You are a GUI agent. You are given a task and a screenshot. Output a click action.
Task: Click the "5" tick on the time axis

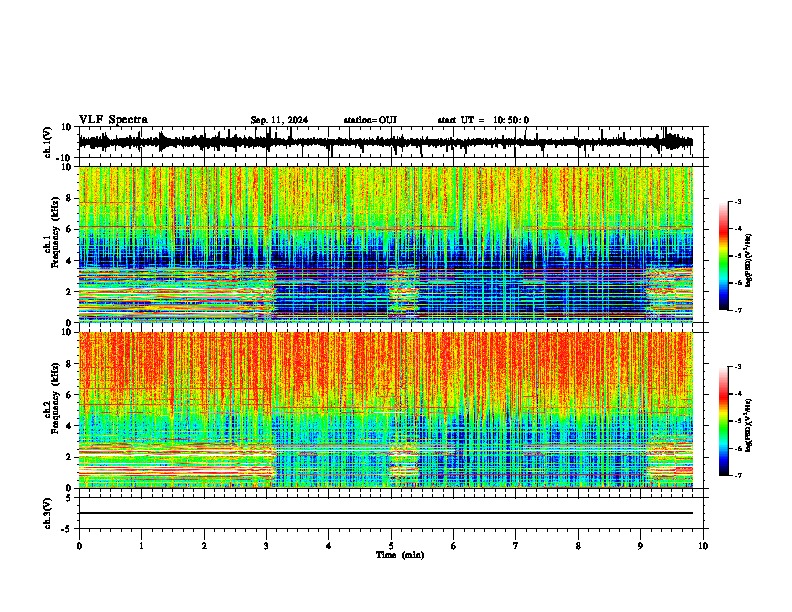(391, 546)
